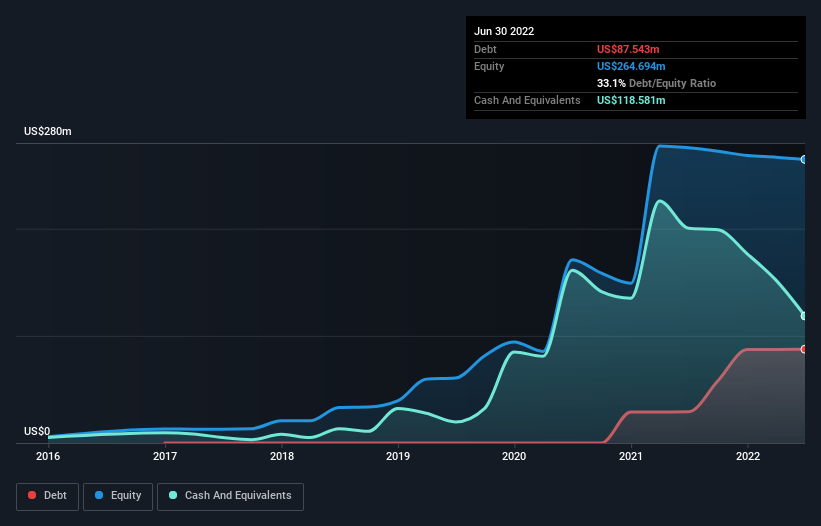Click the Debt label in the tooltip
The height and width of the screenshot is (526, 821).
click(485, 49)
